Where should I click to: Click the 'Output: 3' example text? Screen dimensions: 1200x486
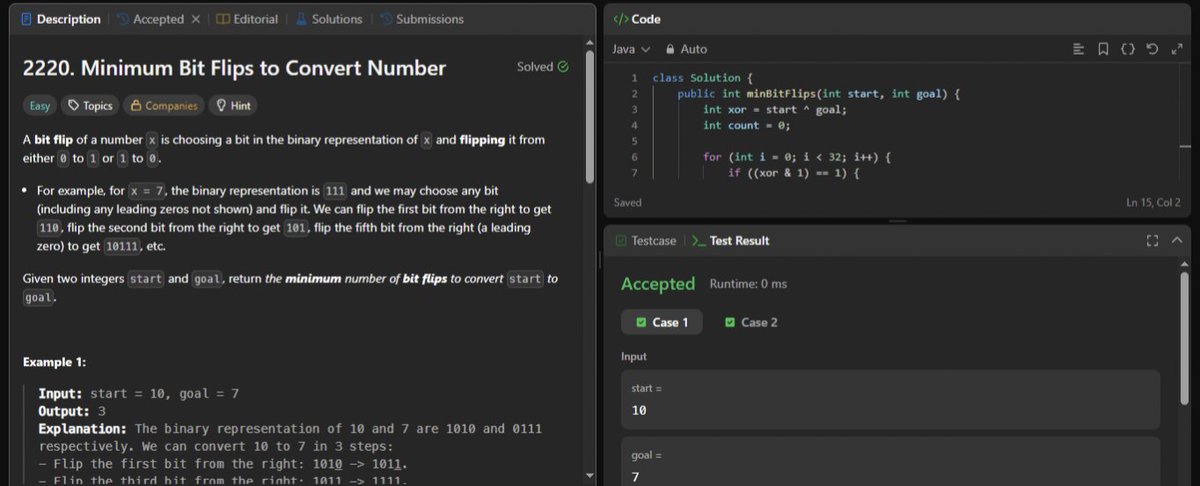[x=72, y=411]
